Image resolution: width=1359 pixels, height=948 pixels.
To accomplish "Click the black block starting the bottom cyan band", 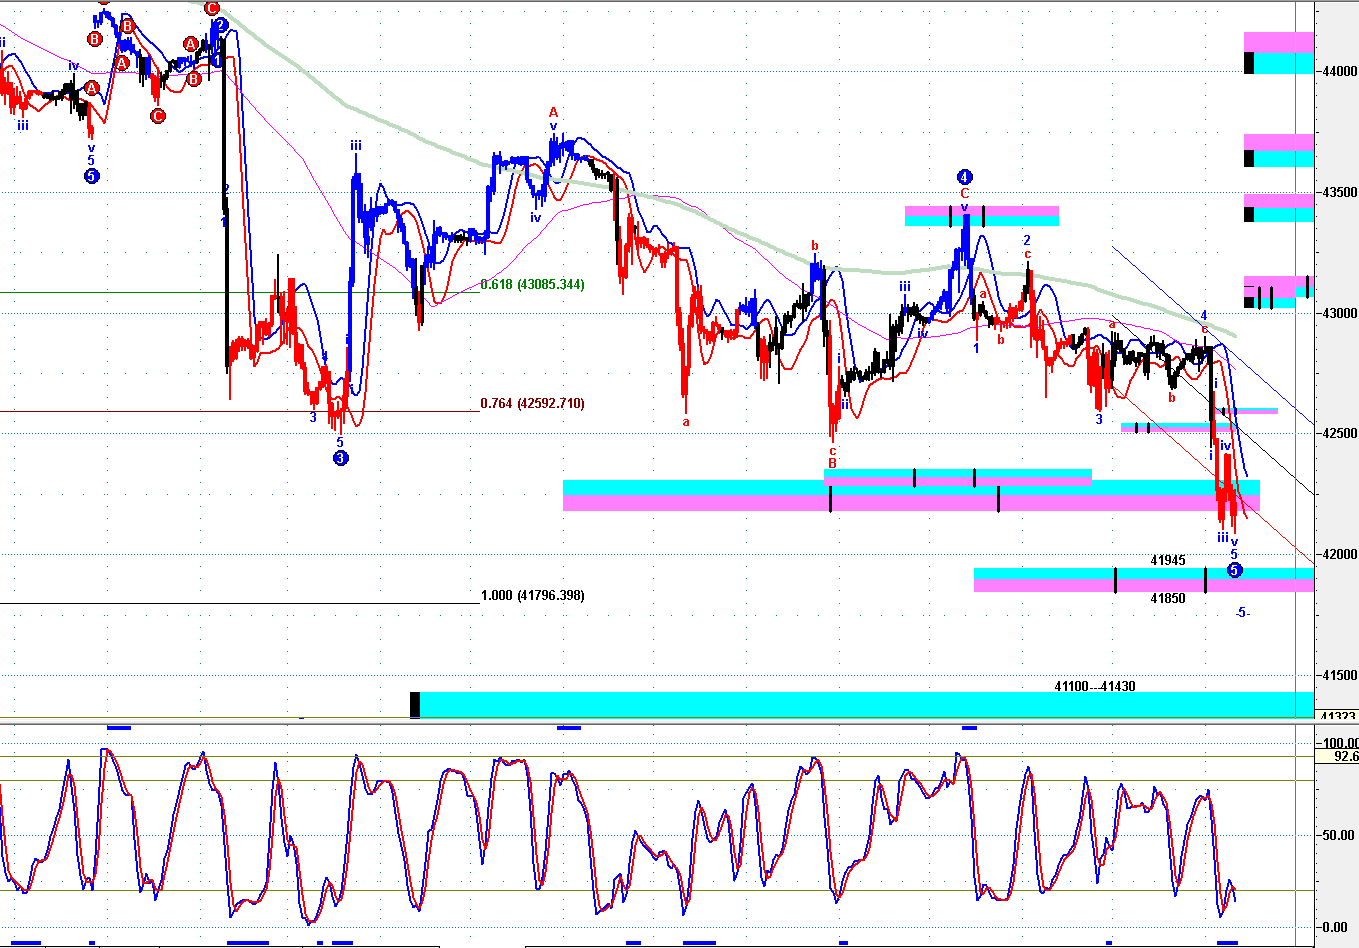I will [415, 705].
